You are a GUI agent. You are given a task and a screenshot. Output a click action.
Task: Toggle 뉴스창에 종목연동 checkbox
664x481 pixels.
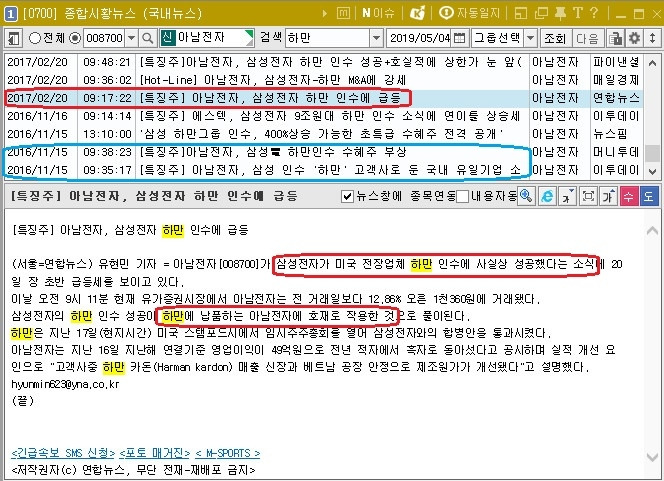[347, 196]
